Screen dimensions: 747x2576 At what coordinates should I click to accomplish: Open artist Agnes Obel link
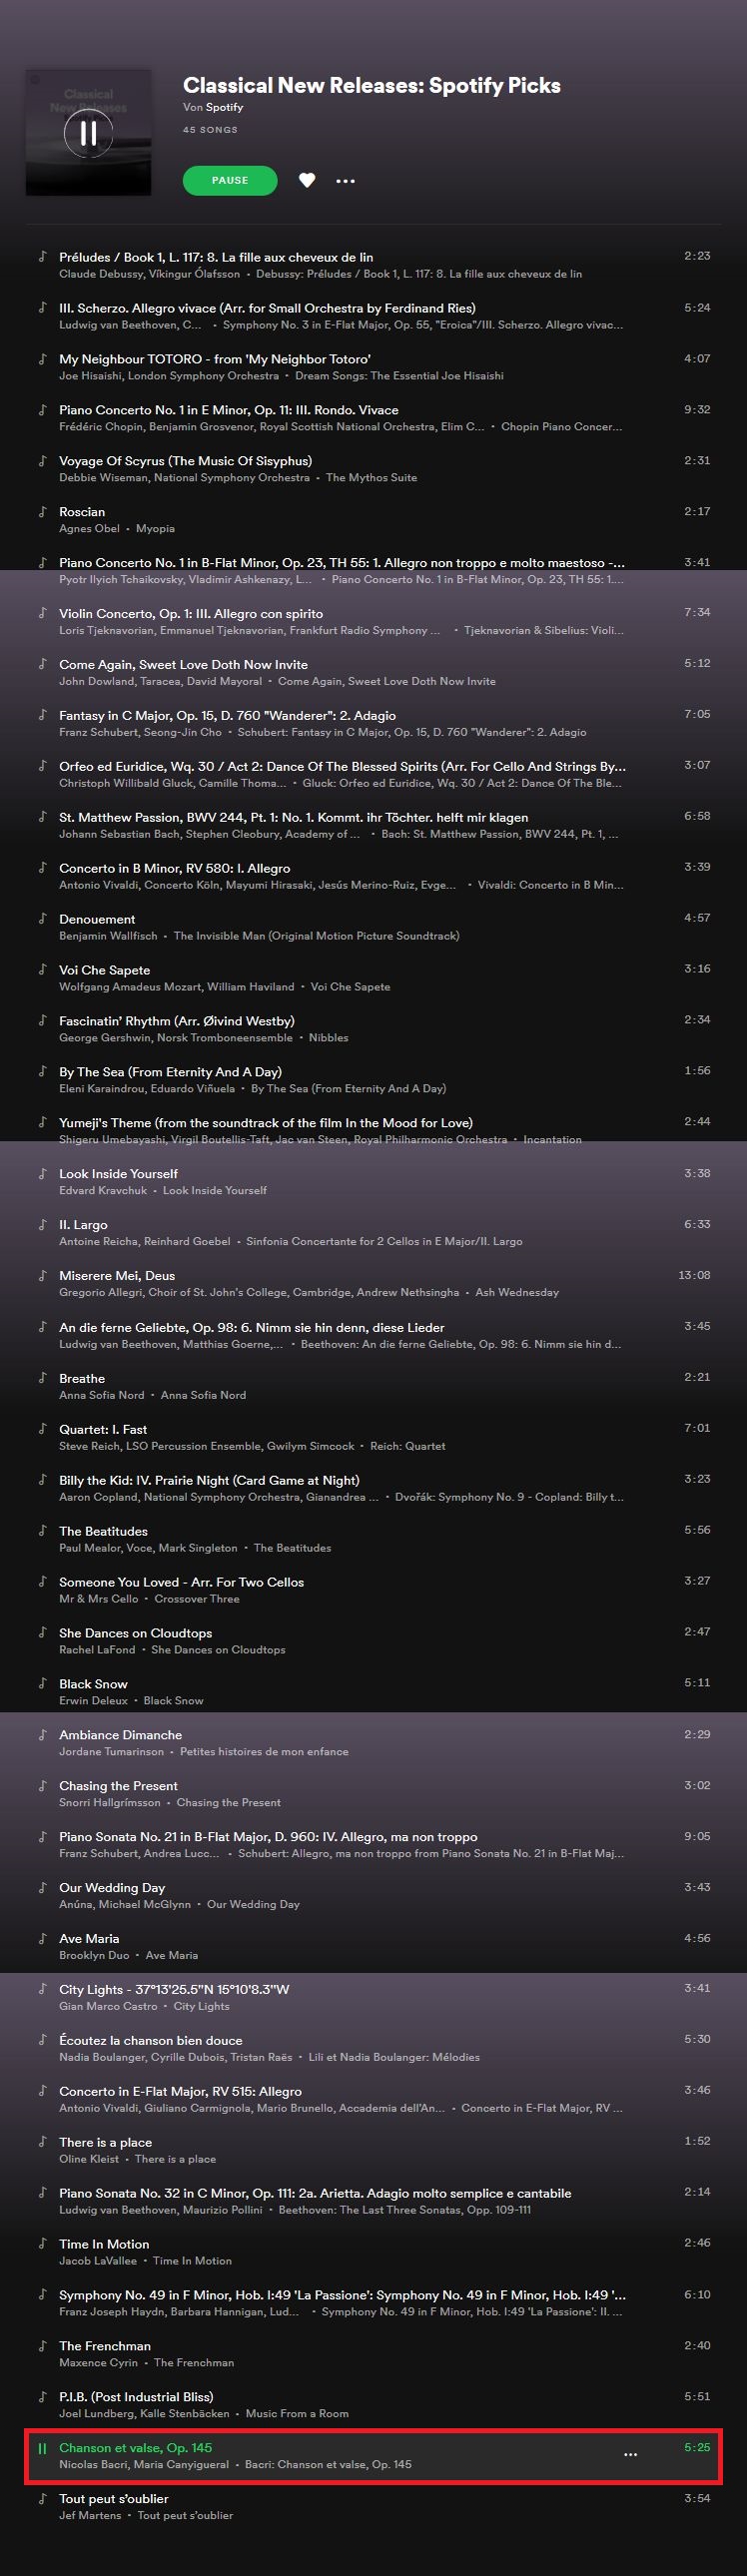click(89, 529)
